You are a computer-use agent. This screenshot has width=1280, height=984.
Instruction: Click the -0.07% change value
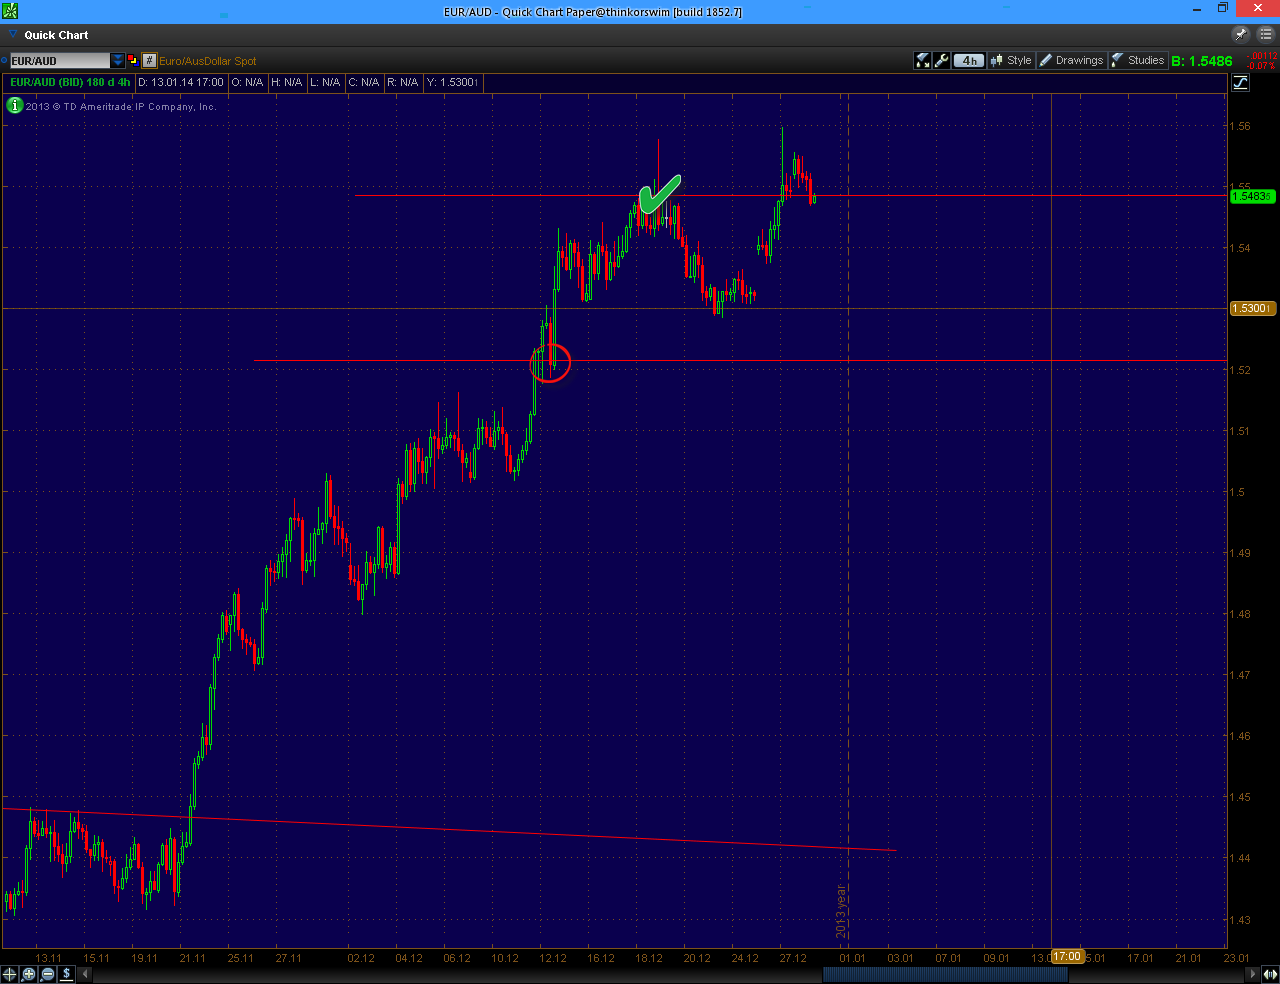1261,66
